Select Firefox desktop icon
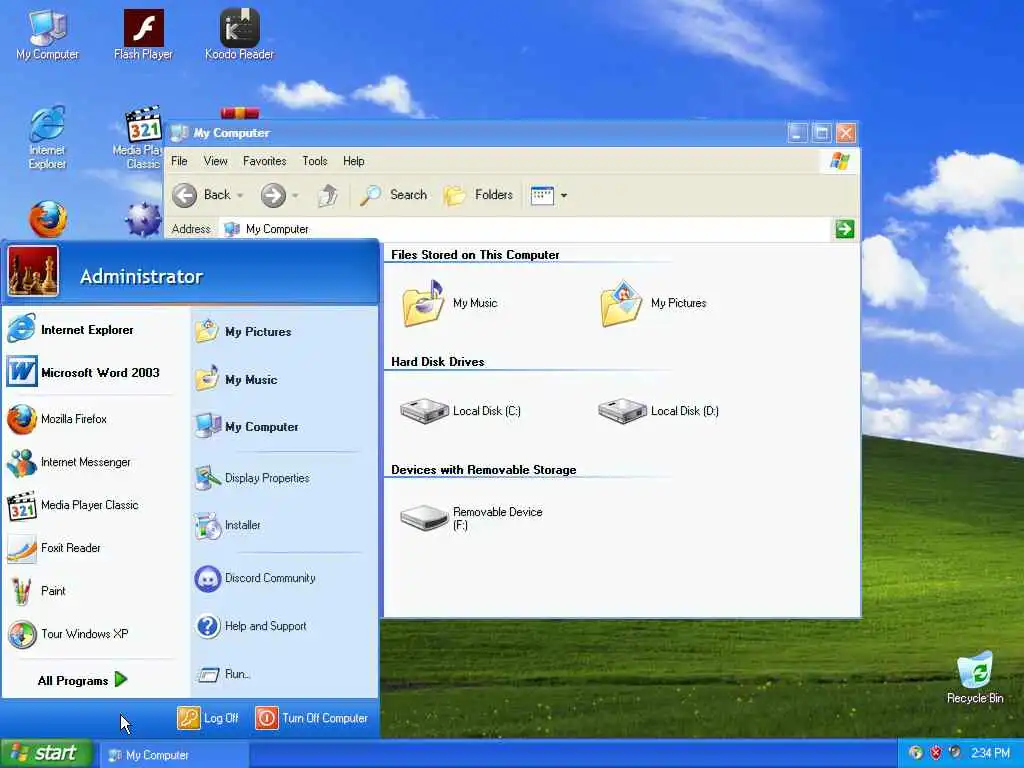The width and height of the screenshot is (1024, 768). click(47, 219)
